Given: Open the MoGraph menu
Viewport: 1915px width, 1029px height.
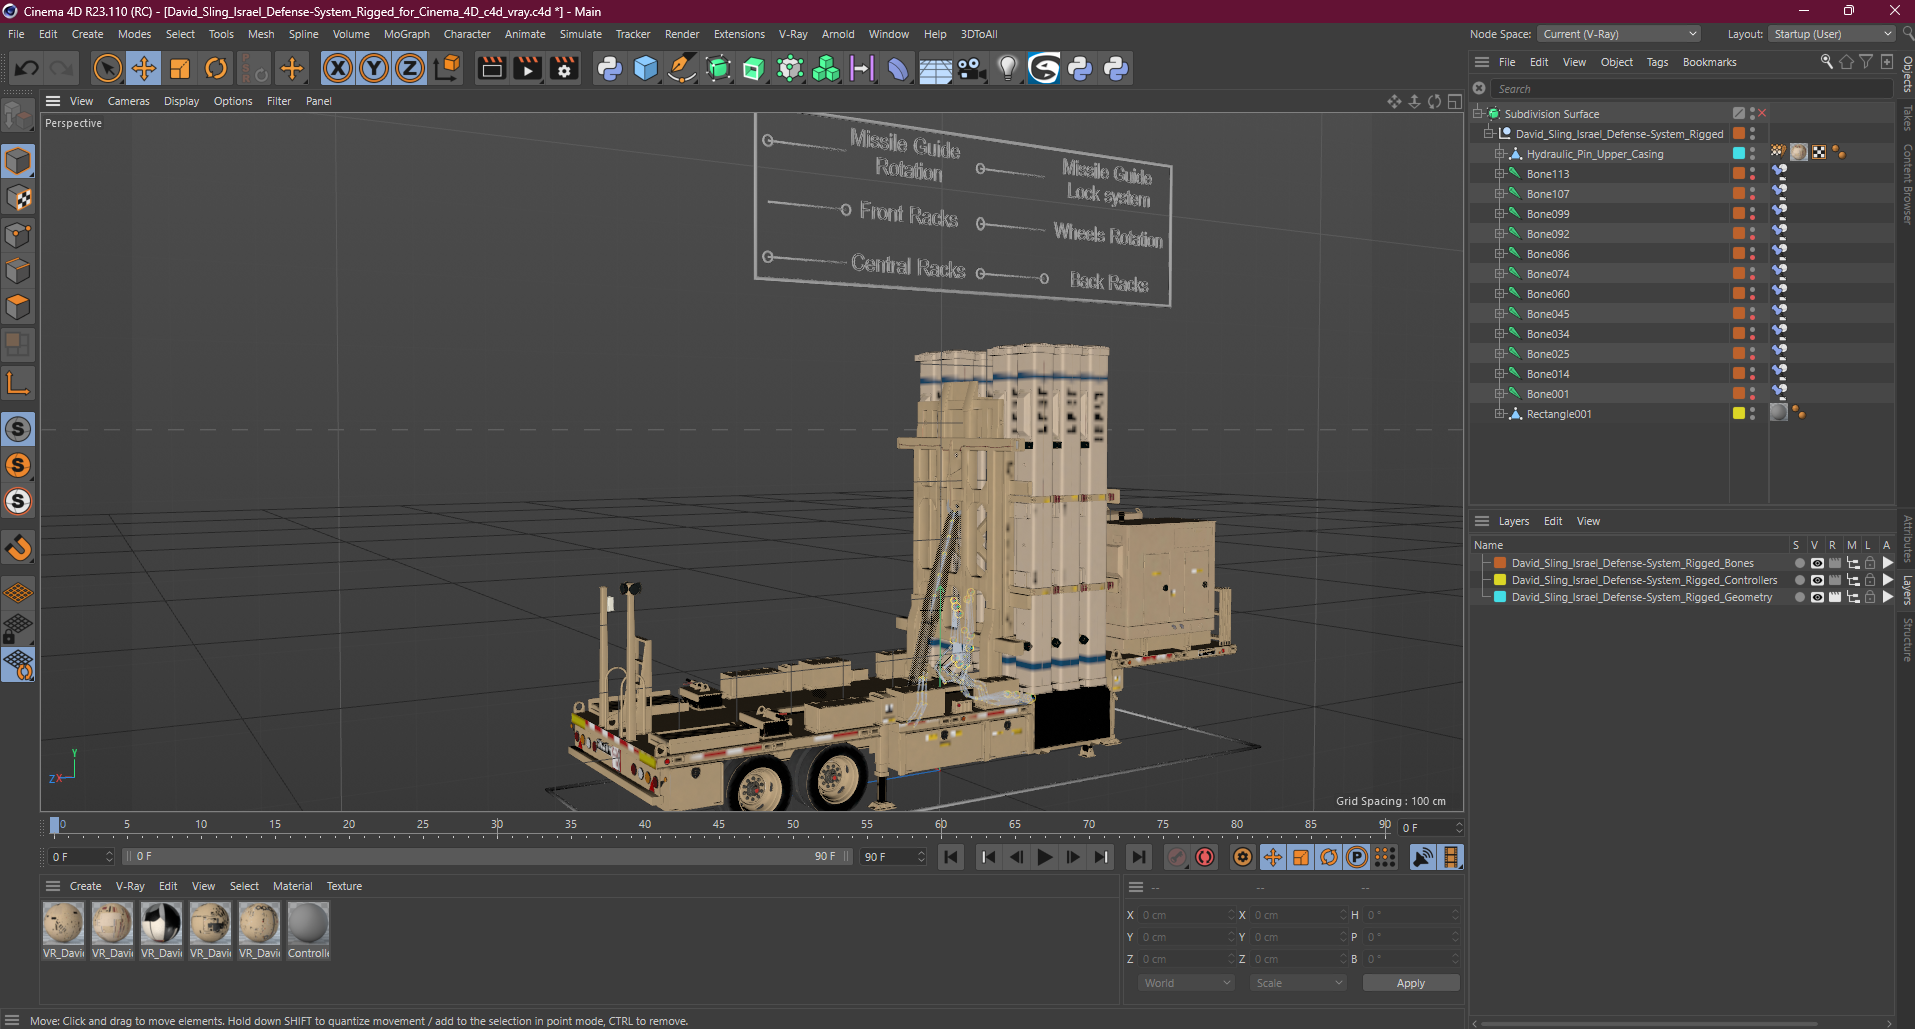Looking at the screenshot, I should point(406,34).
